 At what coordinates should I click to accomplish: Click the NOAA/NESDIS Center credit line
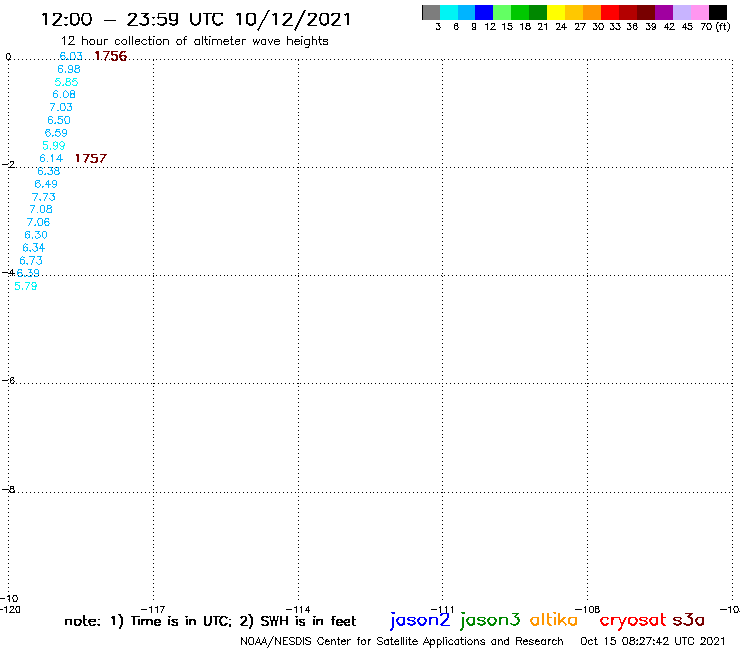click(402, 642)
